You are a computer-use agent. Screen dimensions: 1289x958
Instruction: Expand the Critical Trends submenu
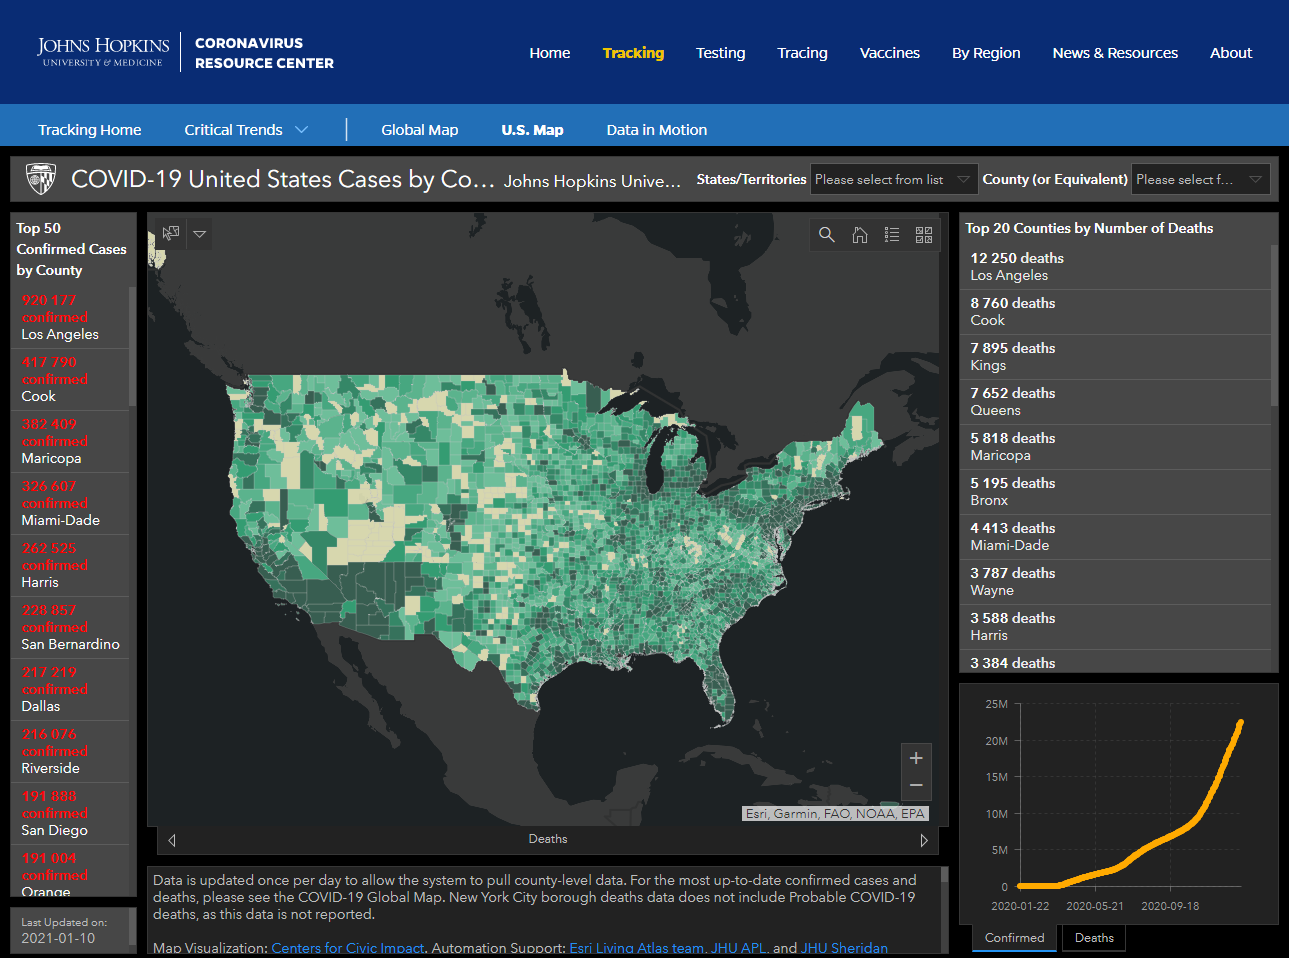246,130
